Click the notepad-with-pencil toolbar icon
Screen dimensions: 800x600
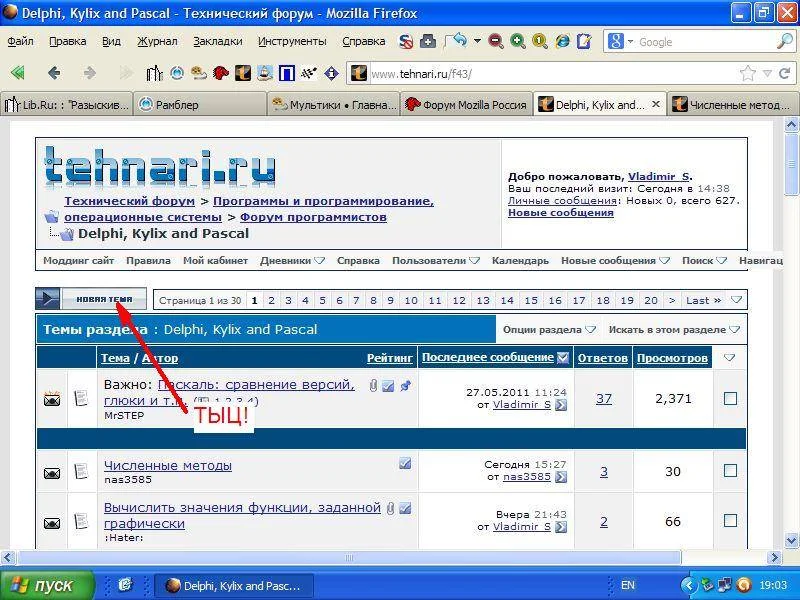pyautogui.click(x=584, y=41)
